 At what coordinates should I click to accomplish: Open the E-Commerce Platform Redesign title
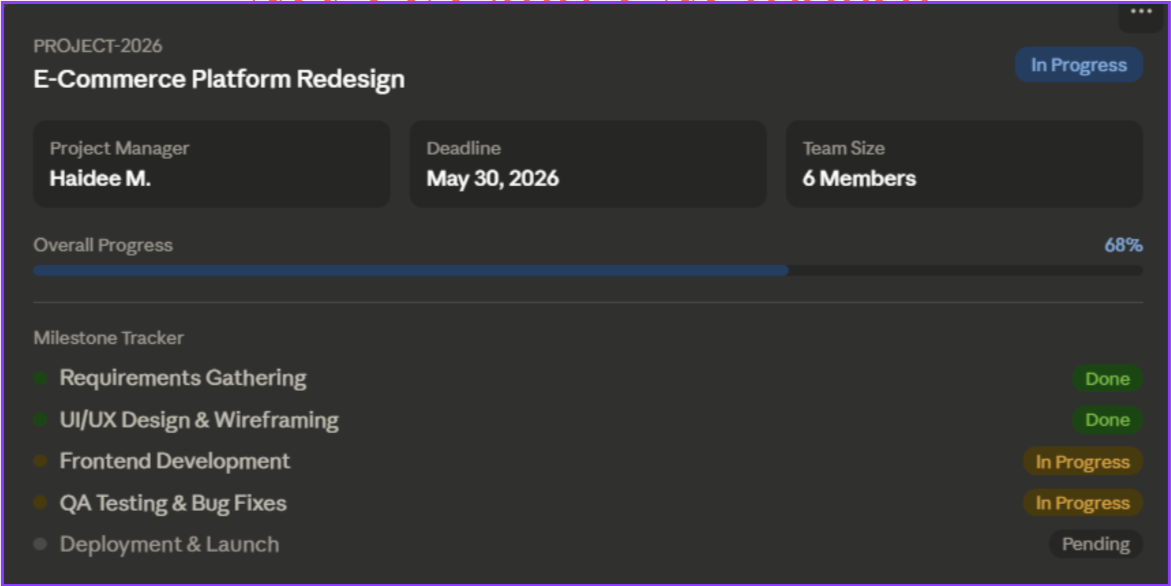pyautogui.click(x=216, y=79)
